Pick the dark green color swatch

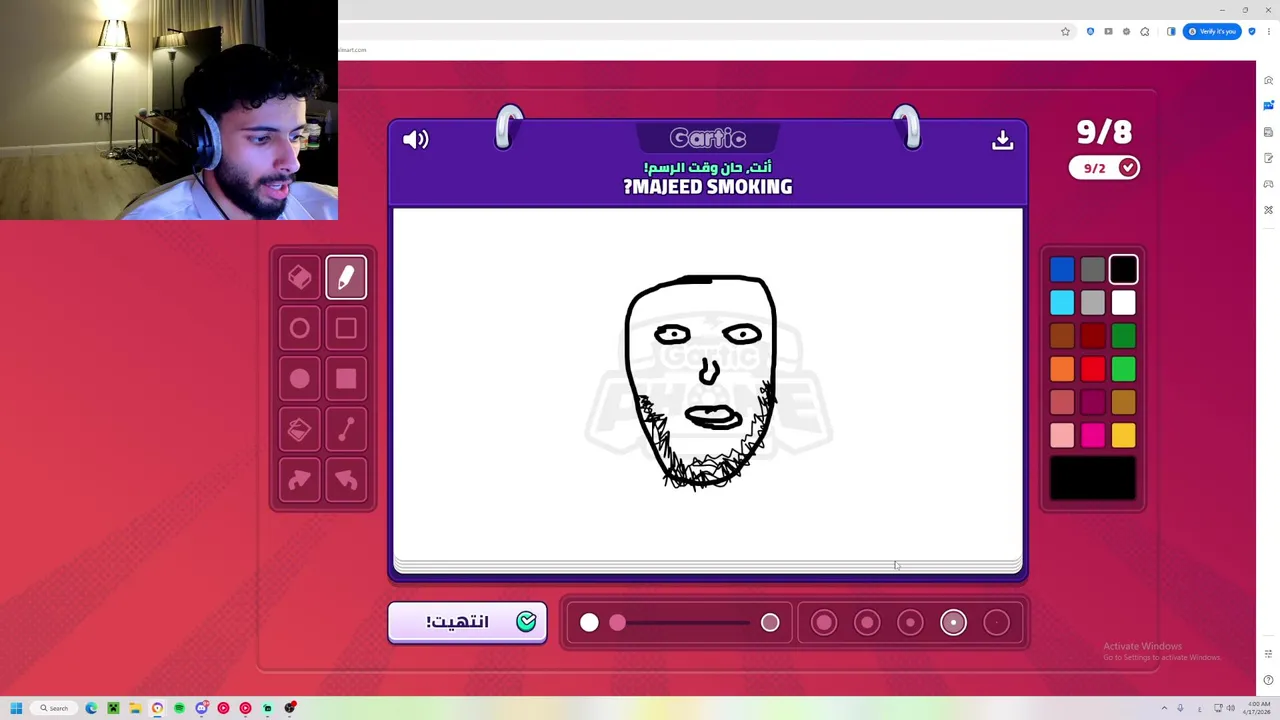[x=1123, y=336]
